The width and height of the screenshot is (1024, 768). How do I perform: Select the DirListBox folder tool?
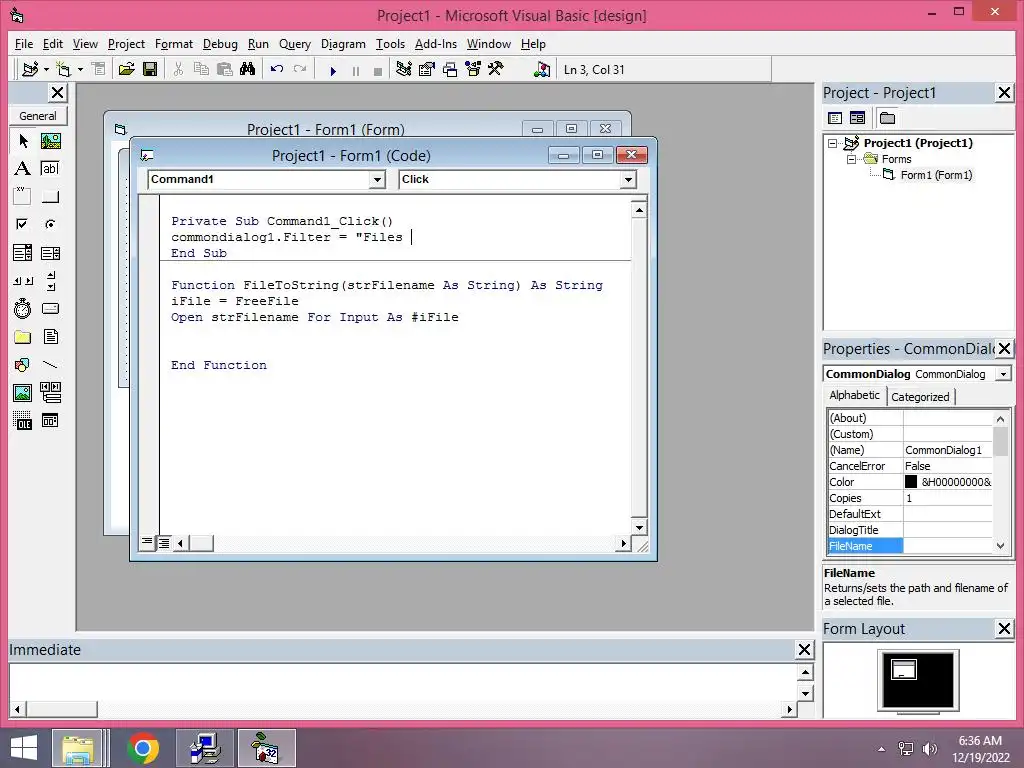(x=23, y=336)
